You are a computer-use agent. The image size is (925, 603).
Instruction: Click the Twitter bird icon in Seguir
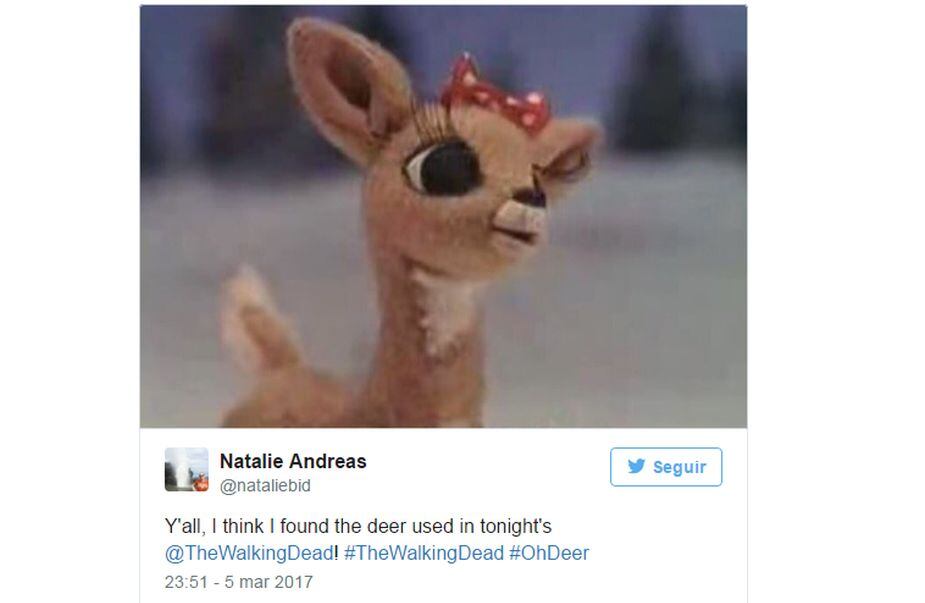[x=636, y=466]
